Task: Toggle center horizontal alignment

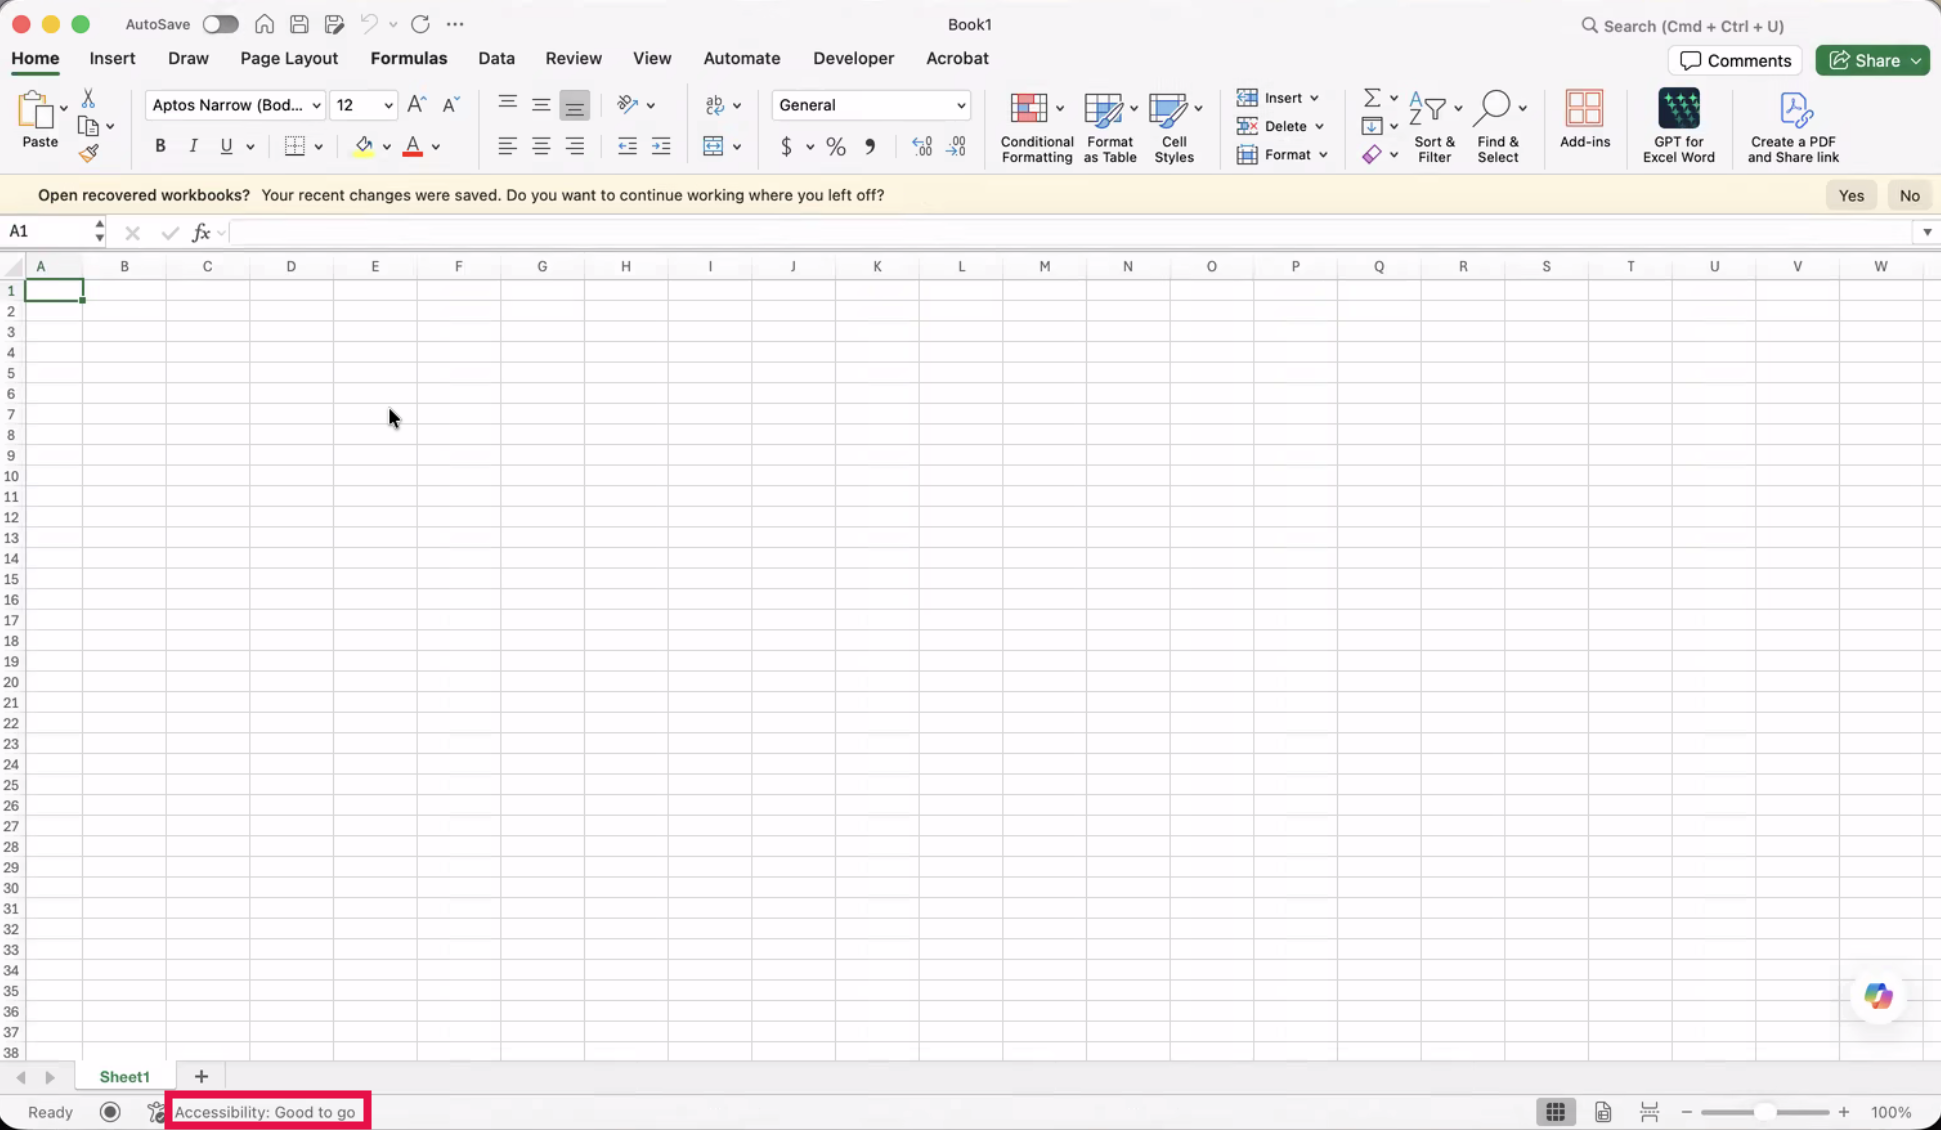Action: click(541, 146)
